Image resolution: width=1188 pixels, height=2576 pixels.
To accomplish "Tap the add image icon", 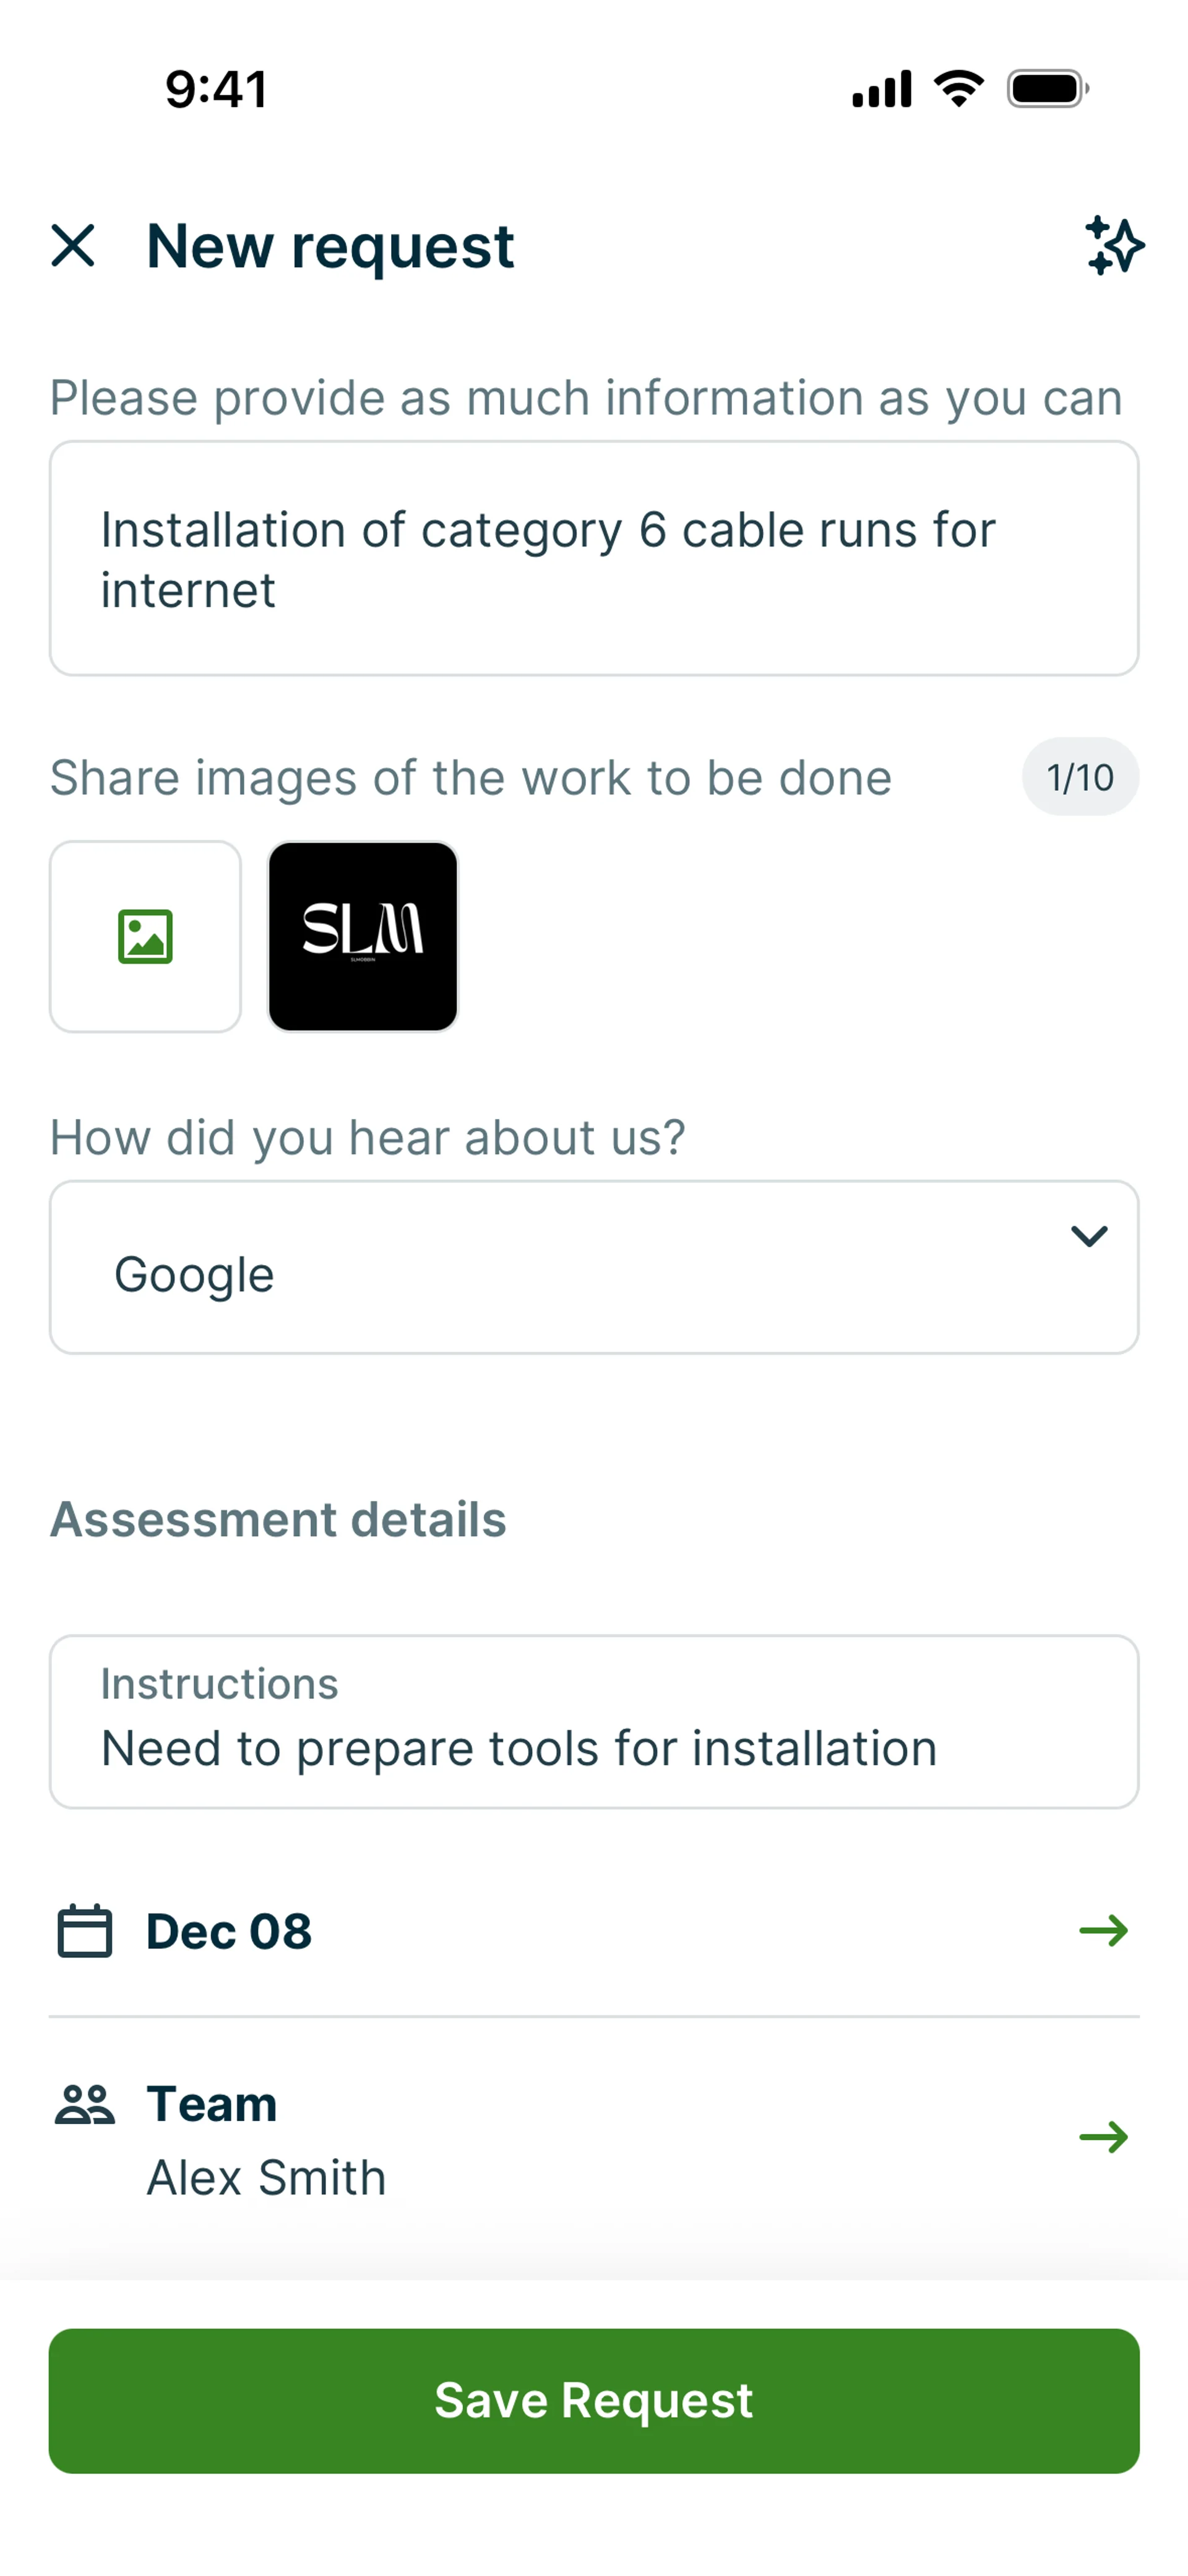I will click(x=145, y=936).
